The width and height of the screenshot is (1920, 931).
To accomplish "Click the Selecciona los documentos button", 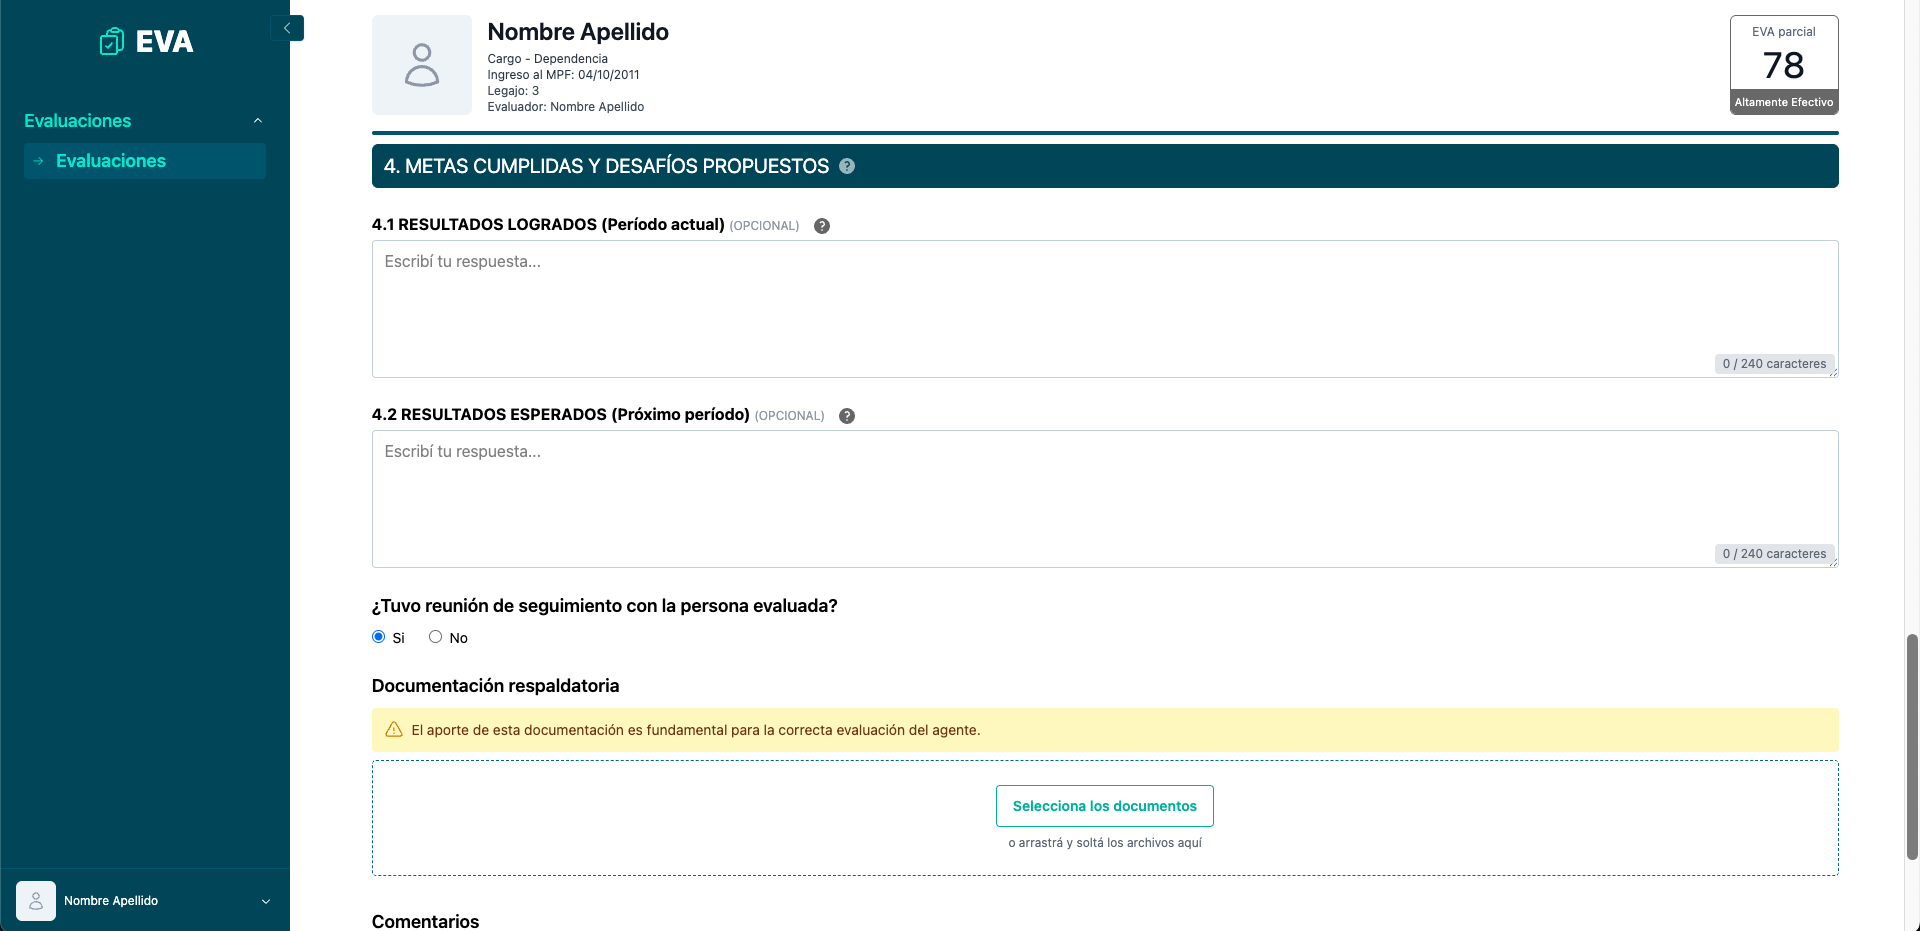I will coord(1105,806).
